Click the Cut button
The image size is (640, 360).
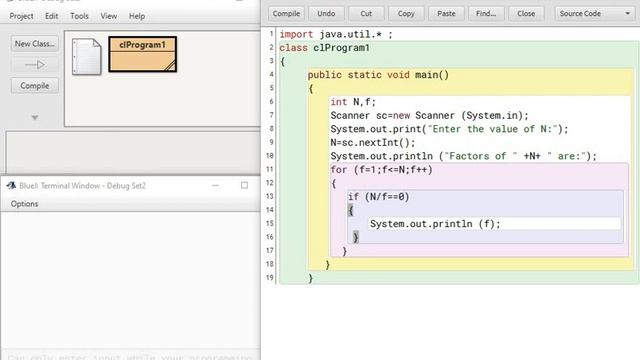[366, 13]
